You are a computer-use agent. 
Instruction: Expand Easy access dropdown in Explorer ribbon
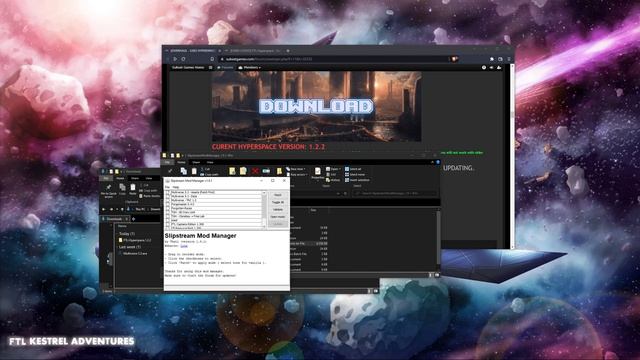pos(297,175)
